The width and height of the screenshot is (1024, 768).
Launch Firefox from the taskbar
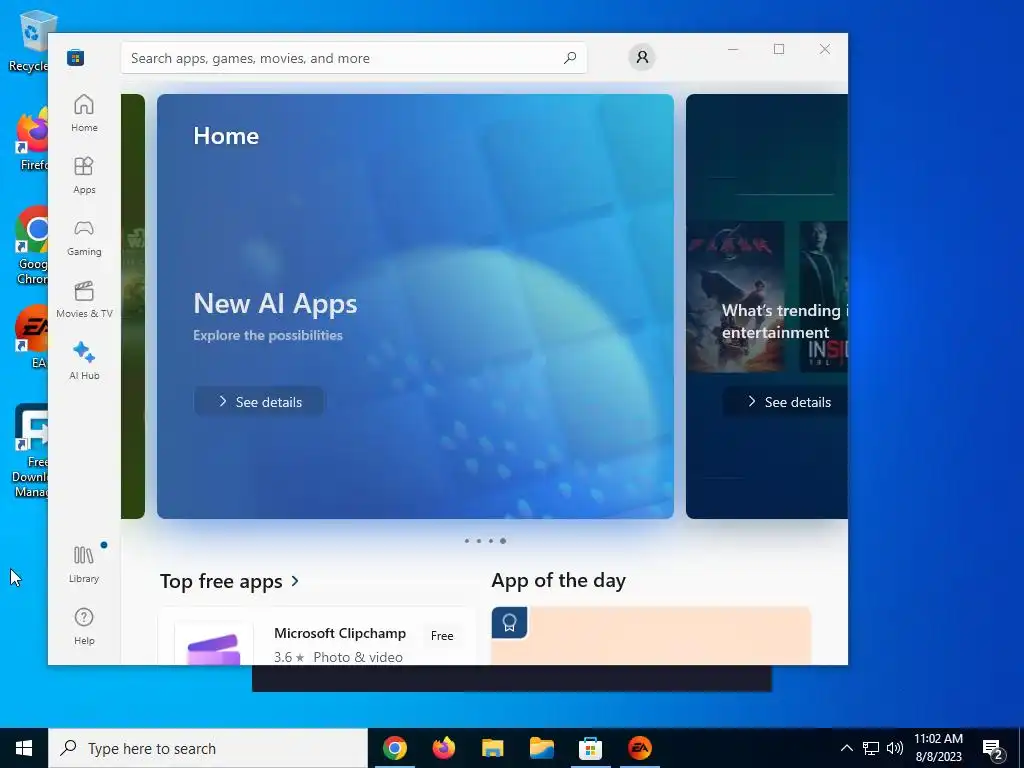[443, 748]
